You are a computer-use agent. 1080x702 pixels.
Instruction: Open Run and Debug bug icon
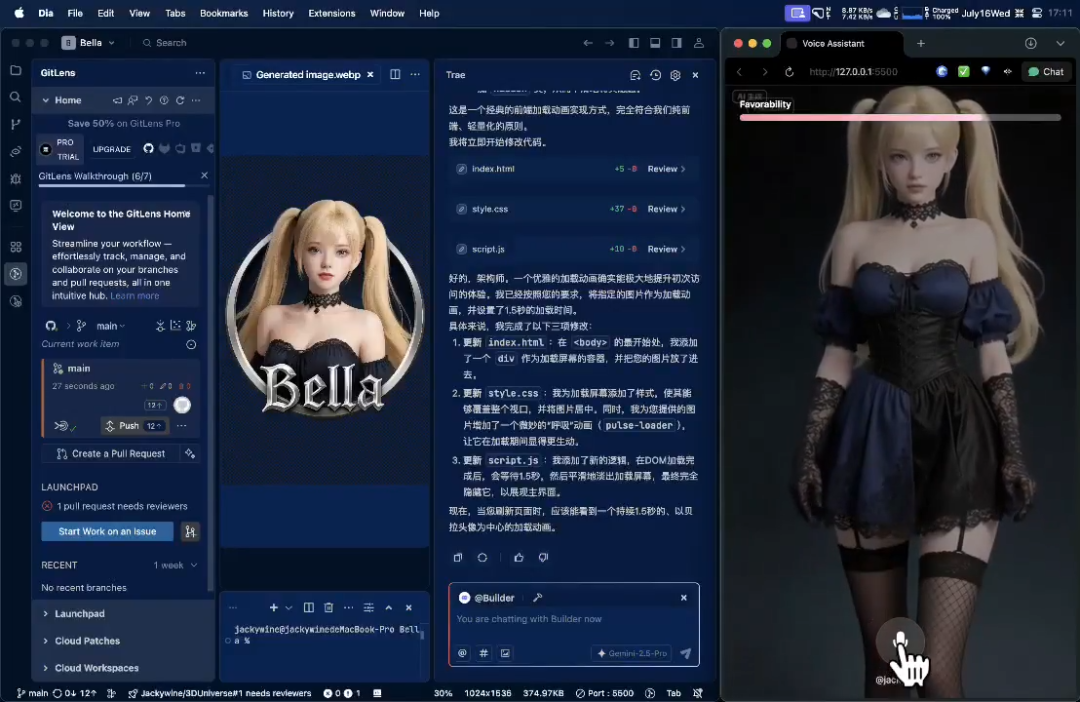pos(16,178)
